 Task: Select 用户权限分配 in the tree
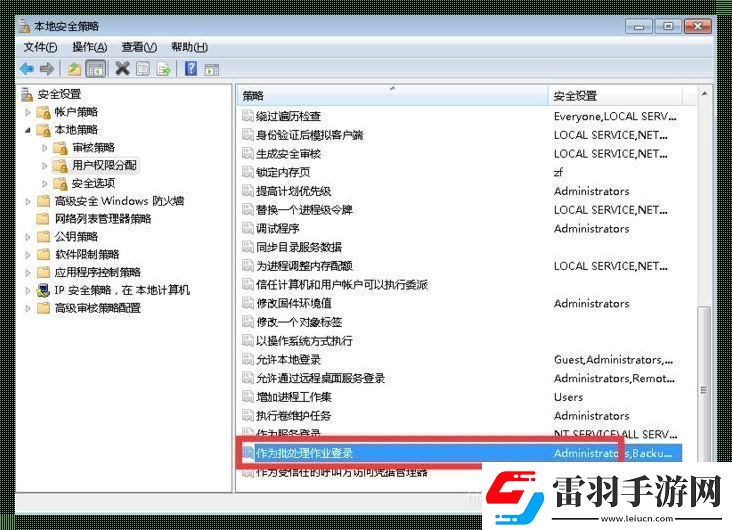[104, 165]
